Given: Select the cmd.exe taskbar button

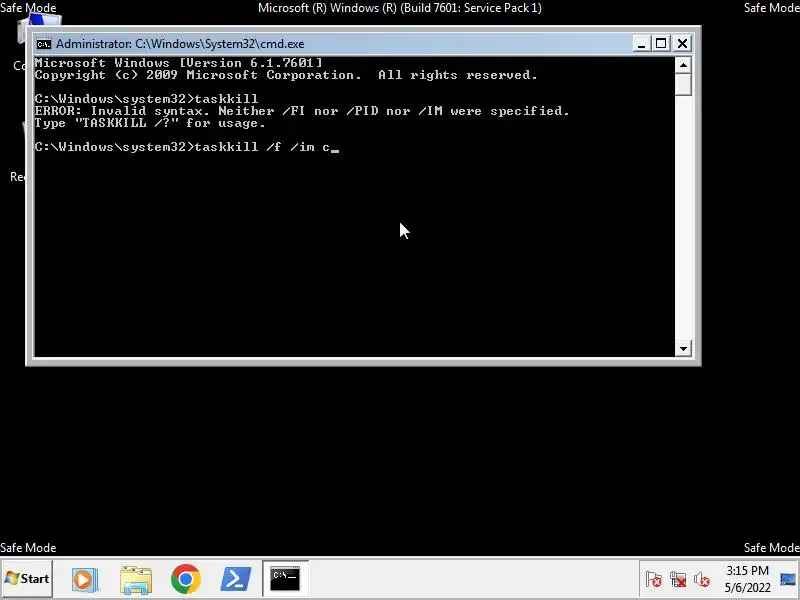Looking at the screenshot, I should (x=285, y=579).
